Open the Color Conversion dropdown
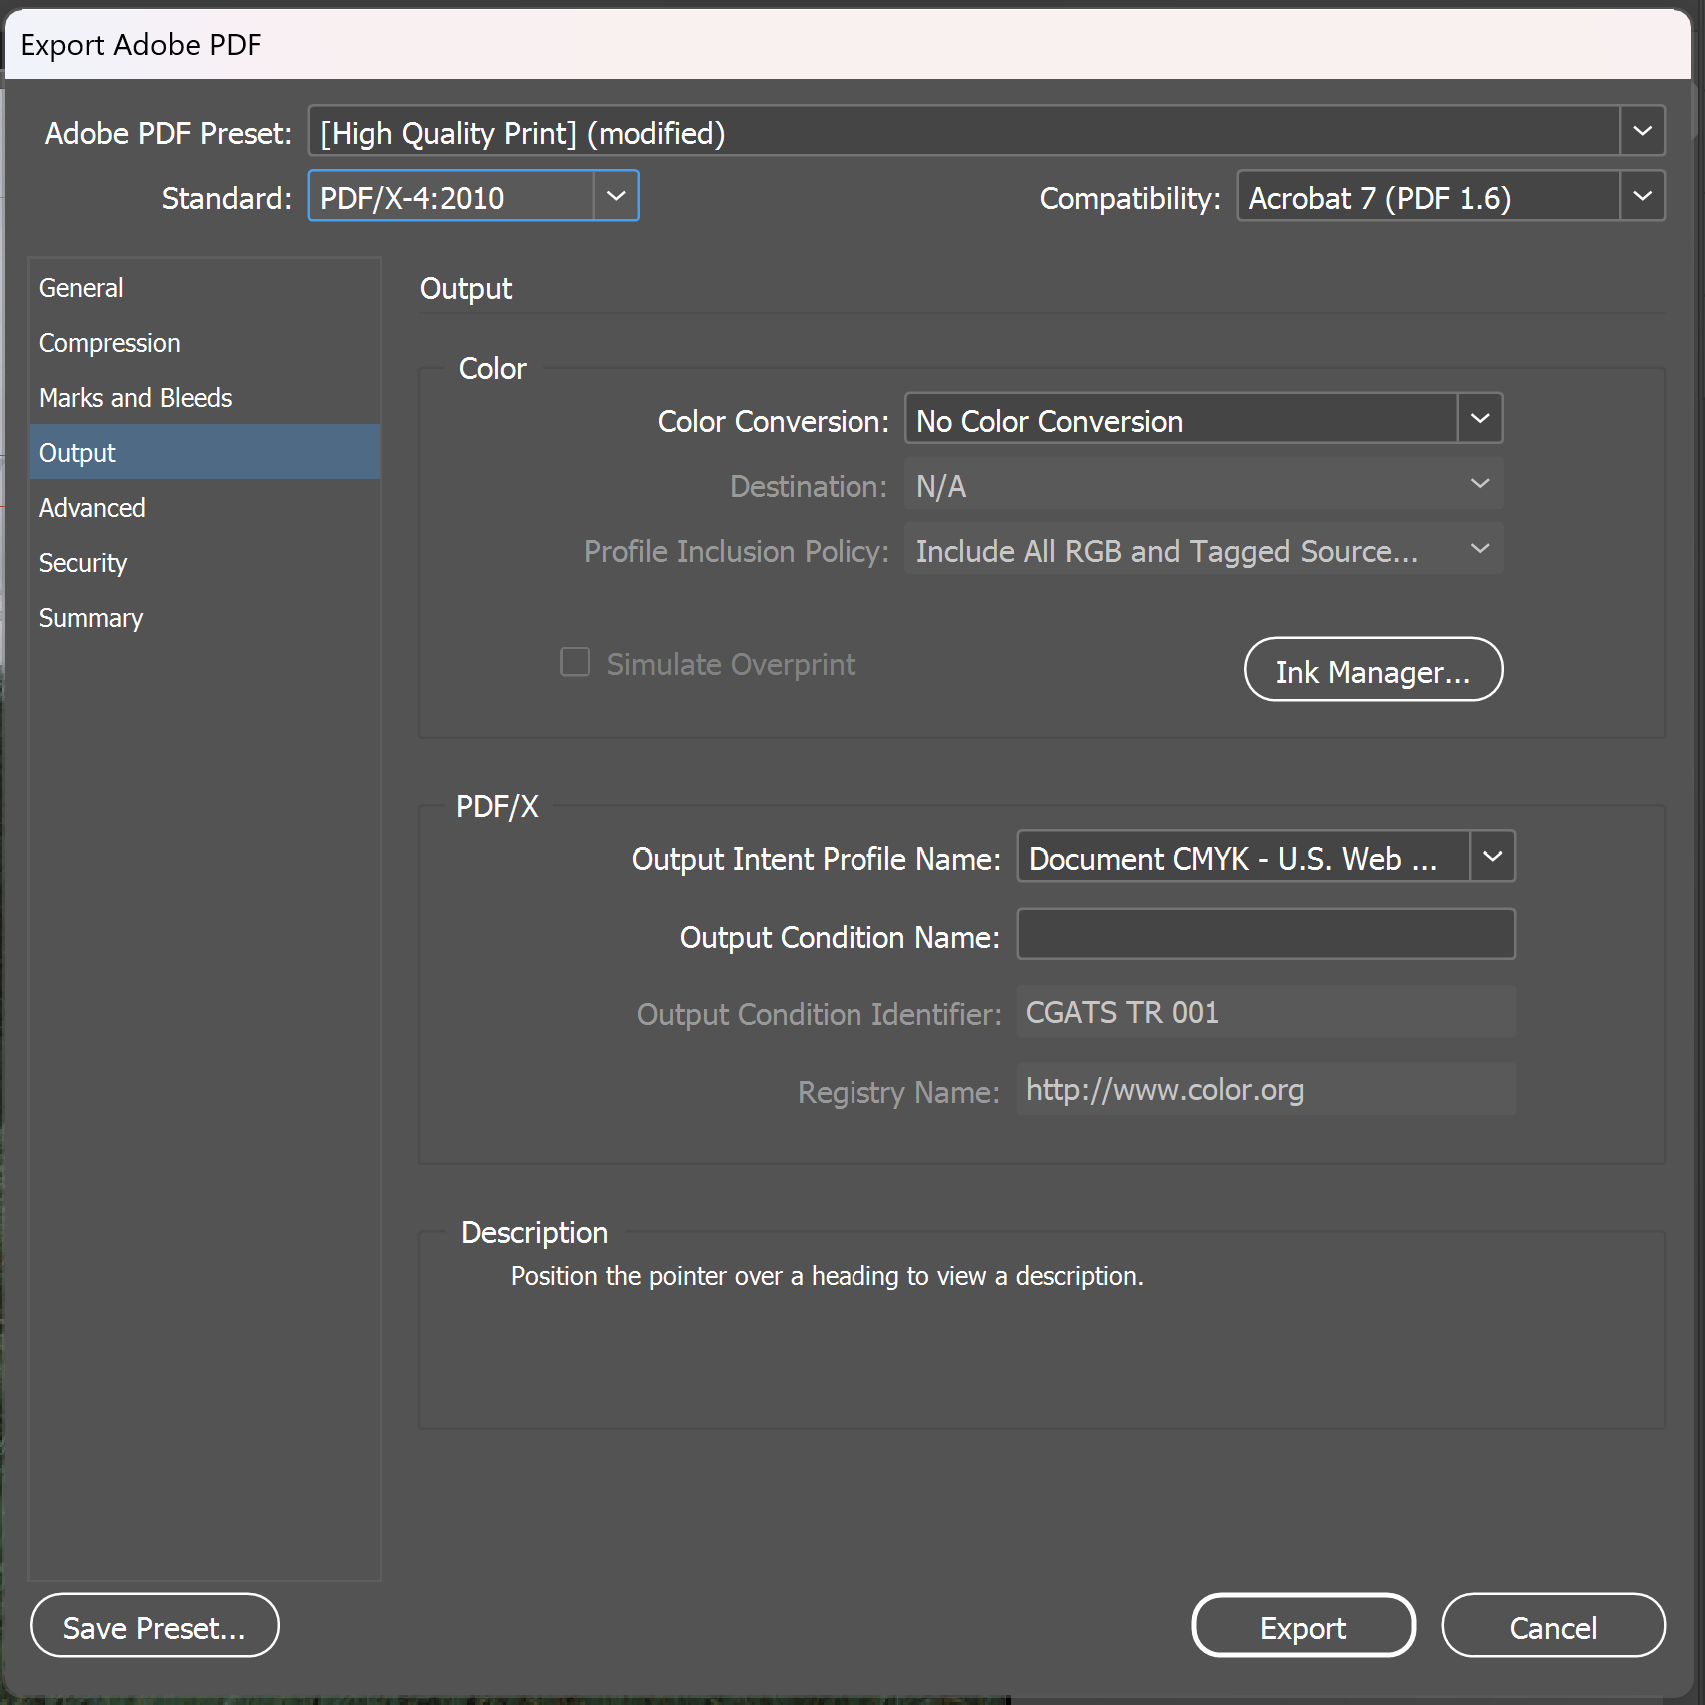Screen dimensions: 1705x1705 tap(1479, 418)
